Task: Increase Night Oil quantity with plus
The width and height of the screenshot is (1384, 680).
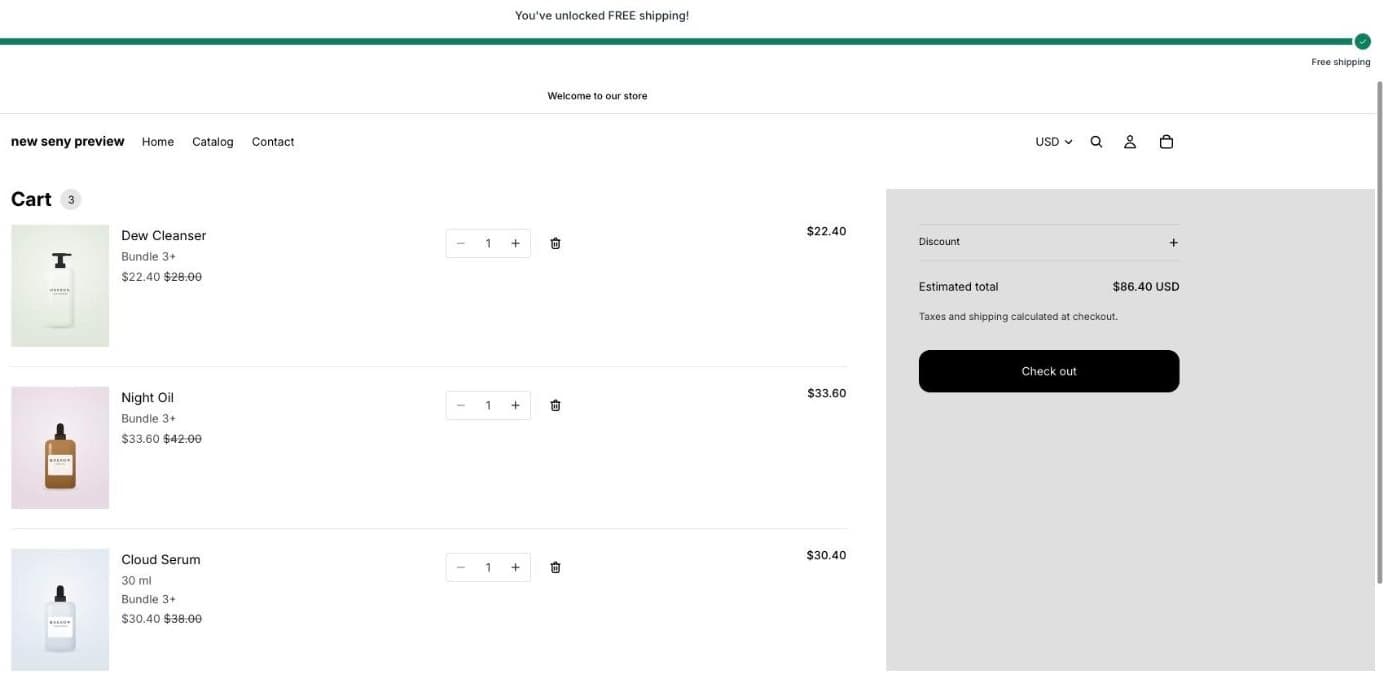Action: click(x=515, y=405)
